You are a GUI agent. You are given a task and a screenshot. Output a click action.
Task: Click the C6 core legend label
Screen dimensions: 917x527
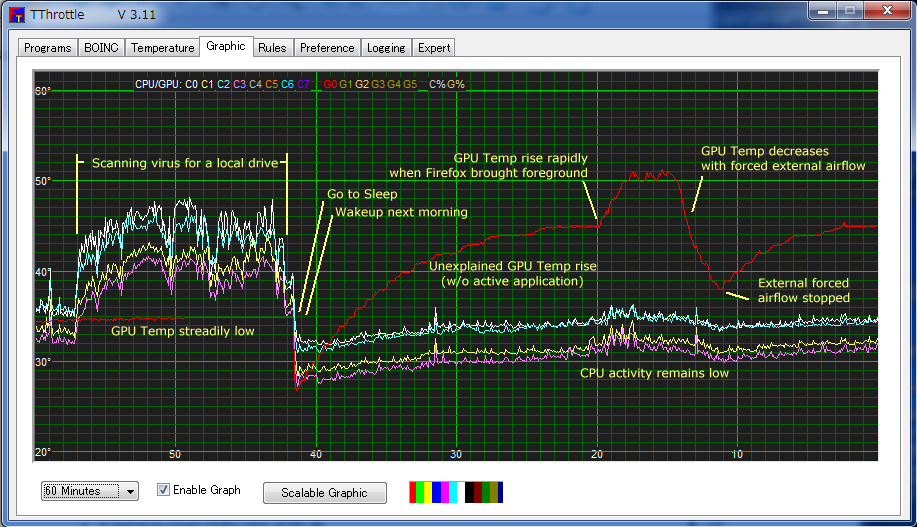[287, 84]
